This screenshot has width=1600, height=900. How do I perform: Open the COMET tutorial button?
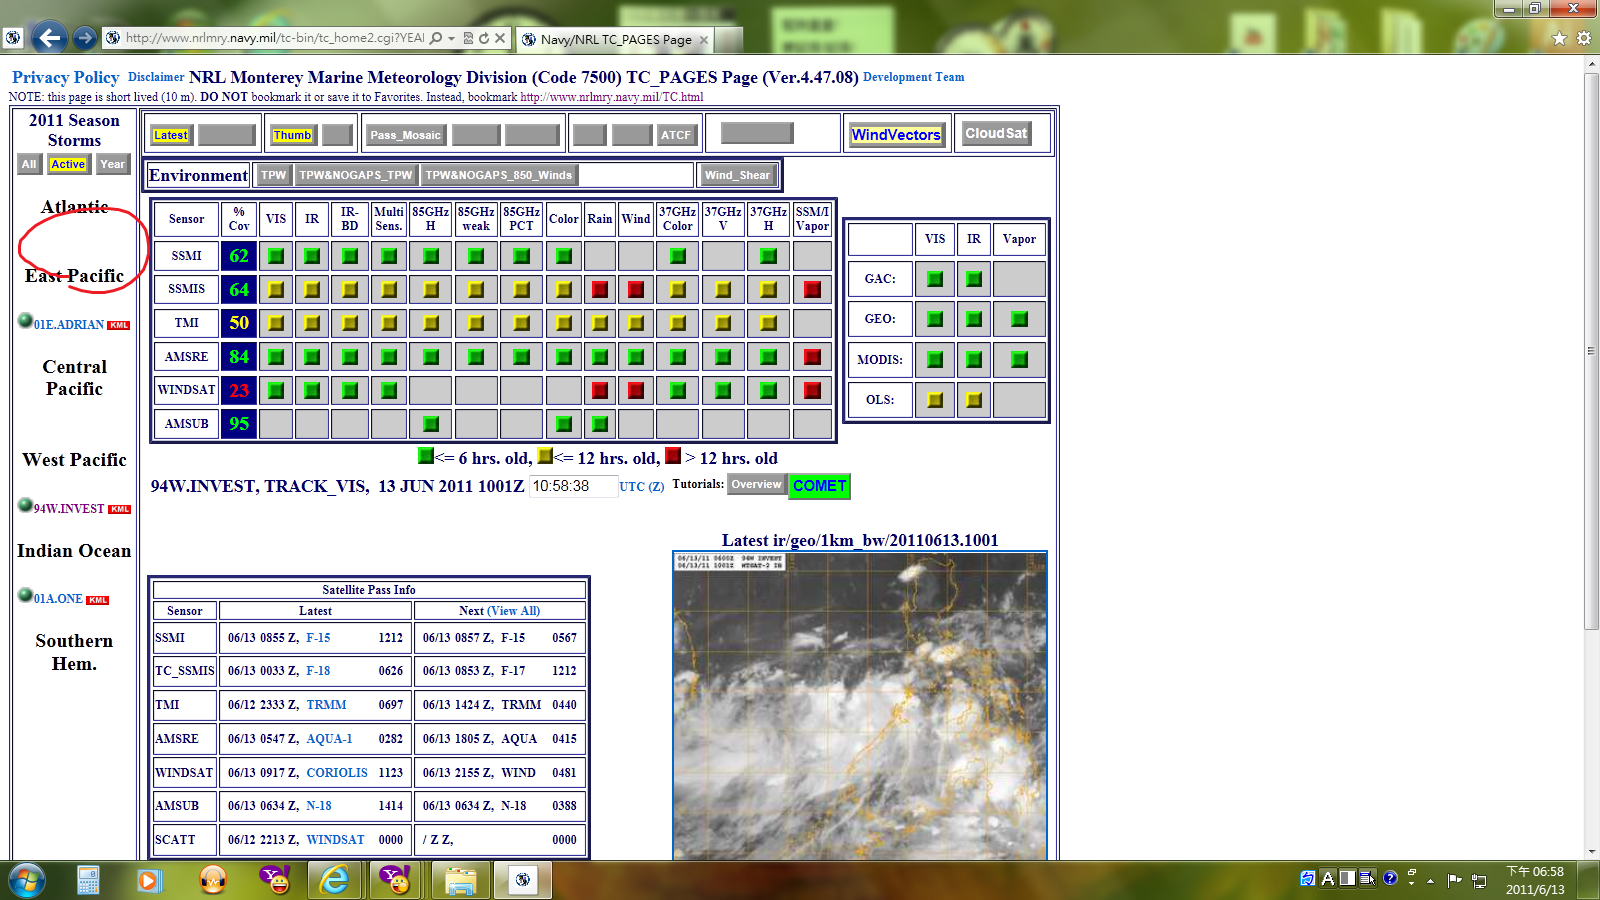[x=819, y=486]
